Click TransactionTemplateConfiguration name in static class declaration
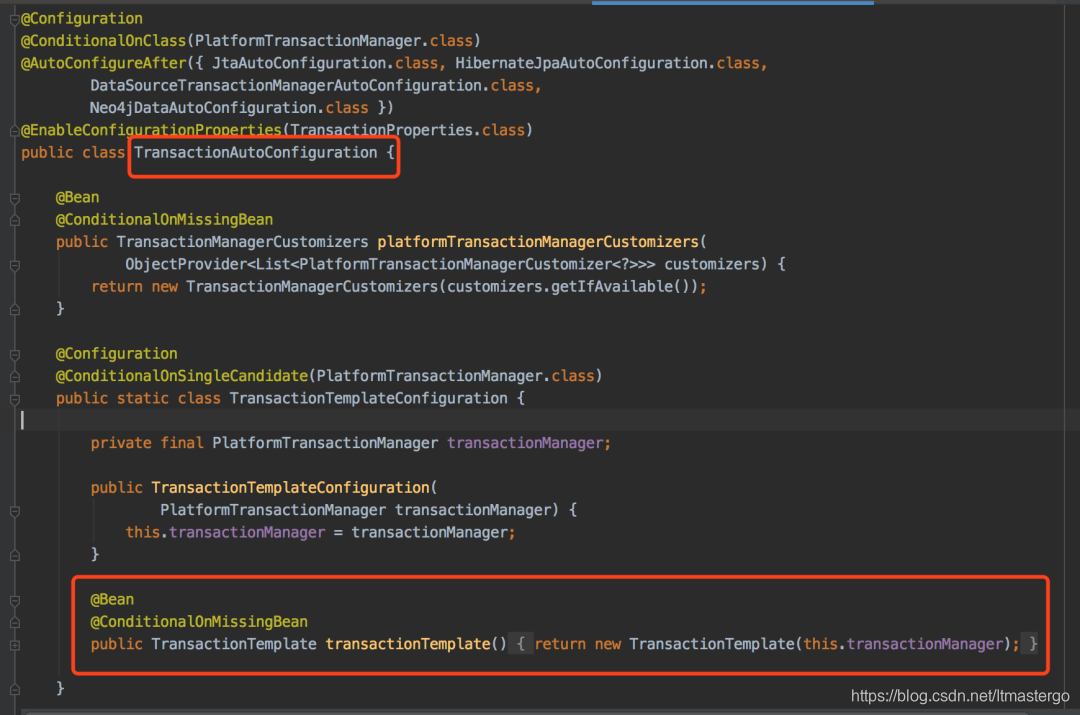1080x715 pixels. coord(368,398)
